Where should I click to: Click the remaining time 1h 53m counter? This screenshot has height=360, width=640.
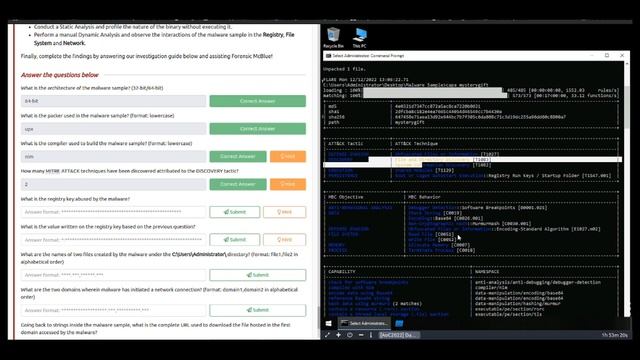tap(614, 335)
